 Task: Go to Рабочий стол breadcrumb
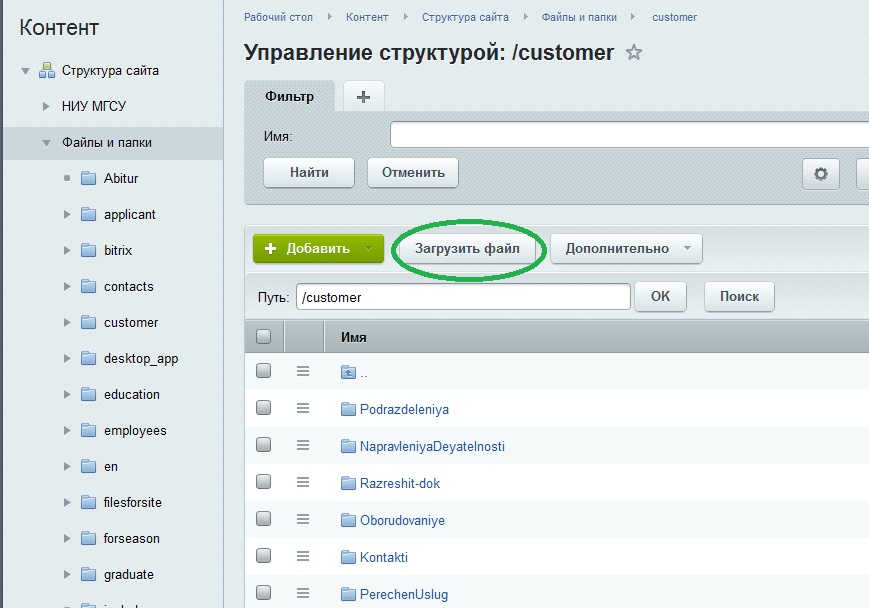coord(278,17)
